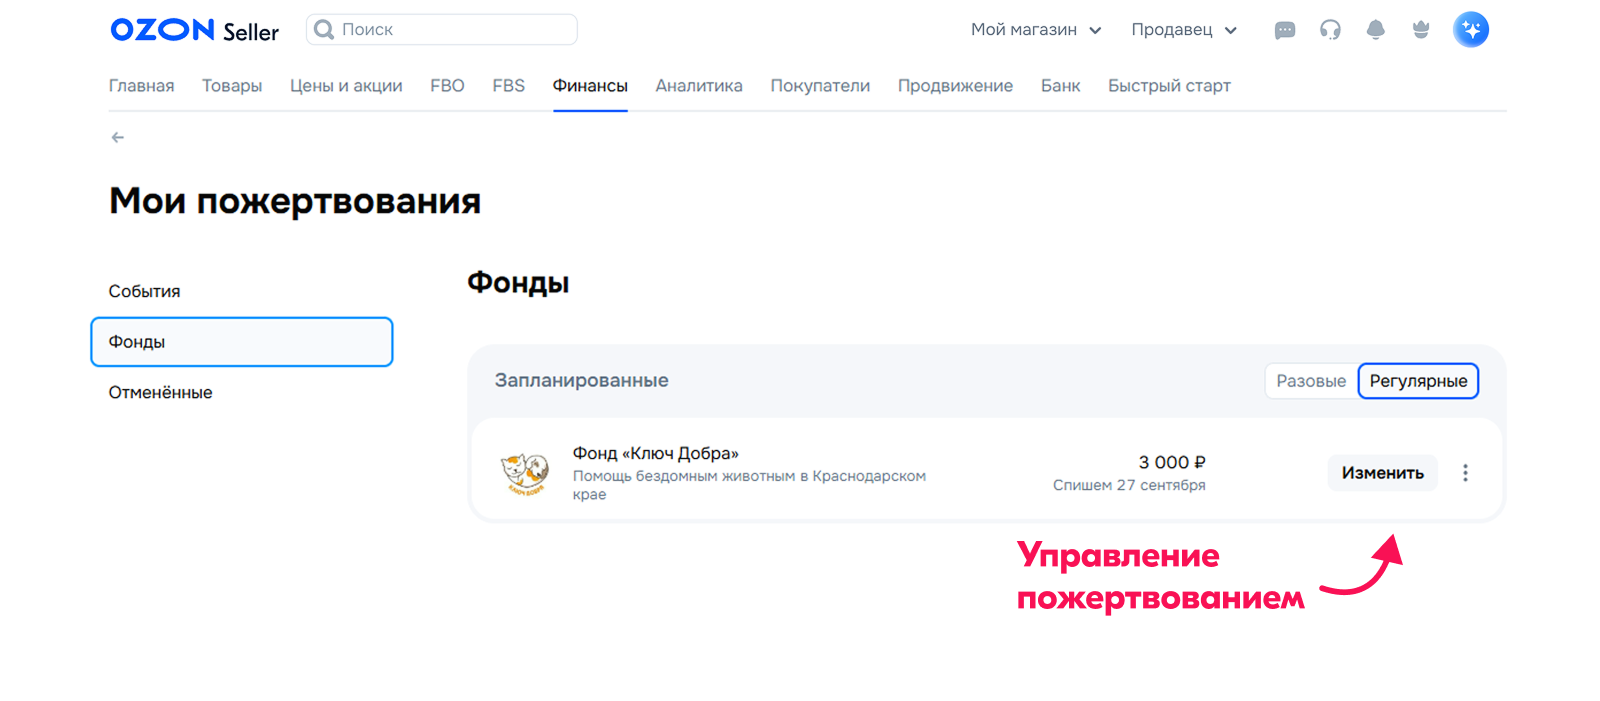Screen dimensions: 1600x701
Task: Click the back arrow icon
Action: point(118,137)
